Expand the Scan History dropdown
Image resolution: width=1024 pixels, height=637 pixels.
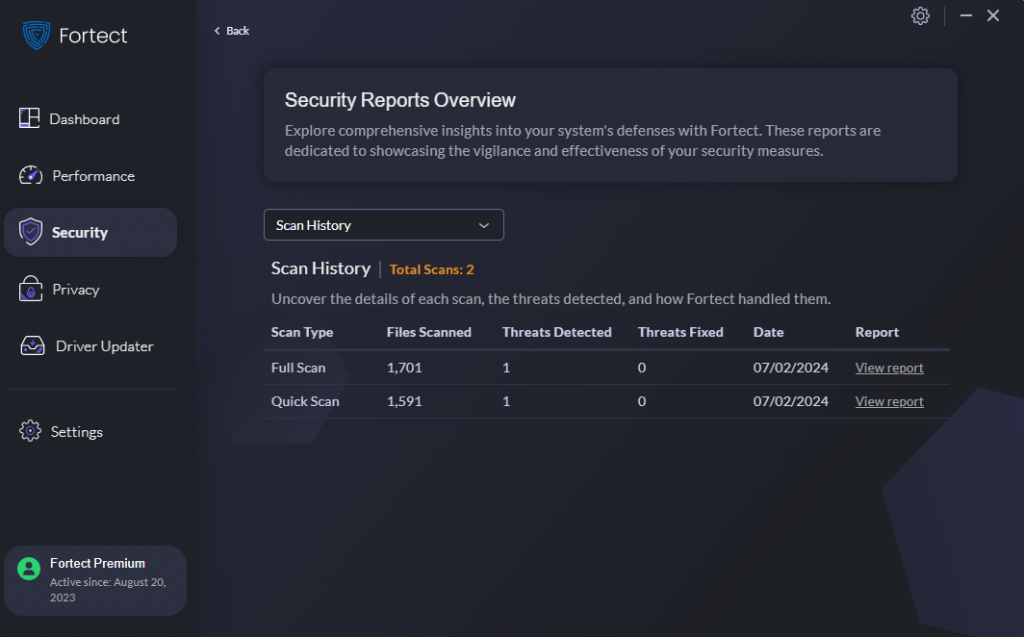pos(383,225)
